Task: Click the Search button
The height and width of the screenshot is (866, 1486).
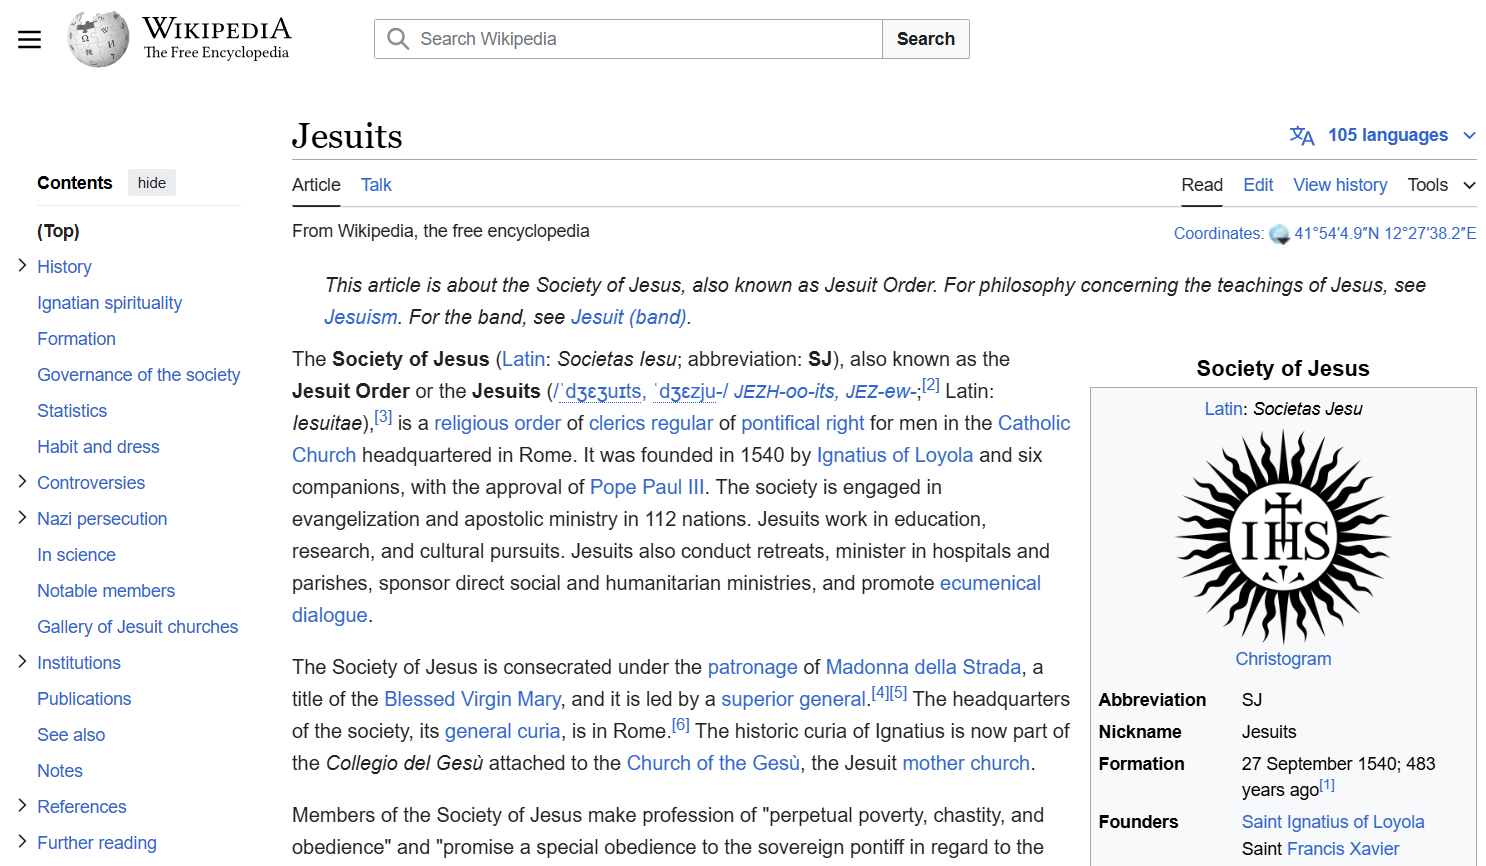Action: (x=926, y=39)
